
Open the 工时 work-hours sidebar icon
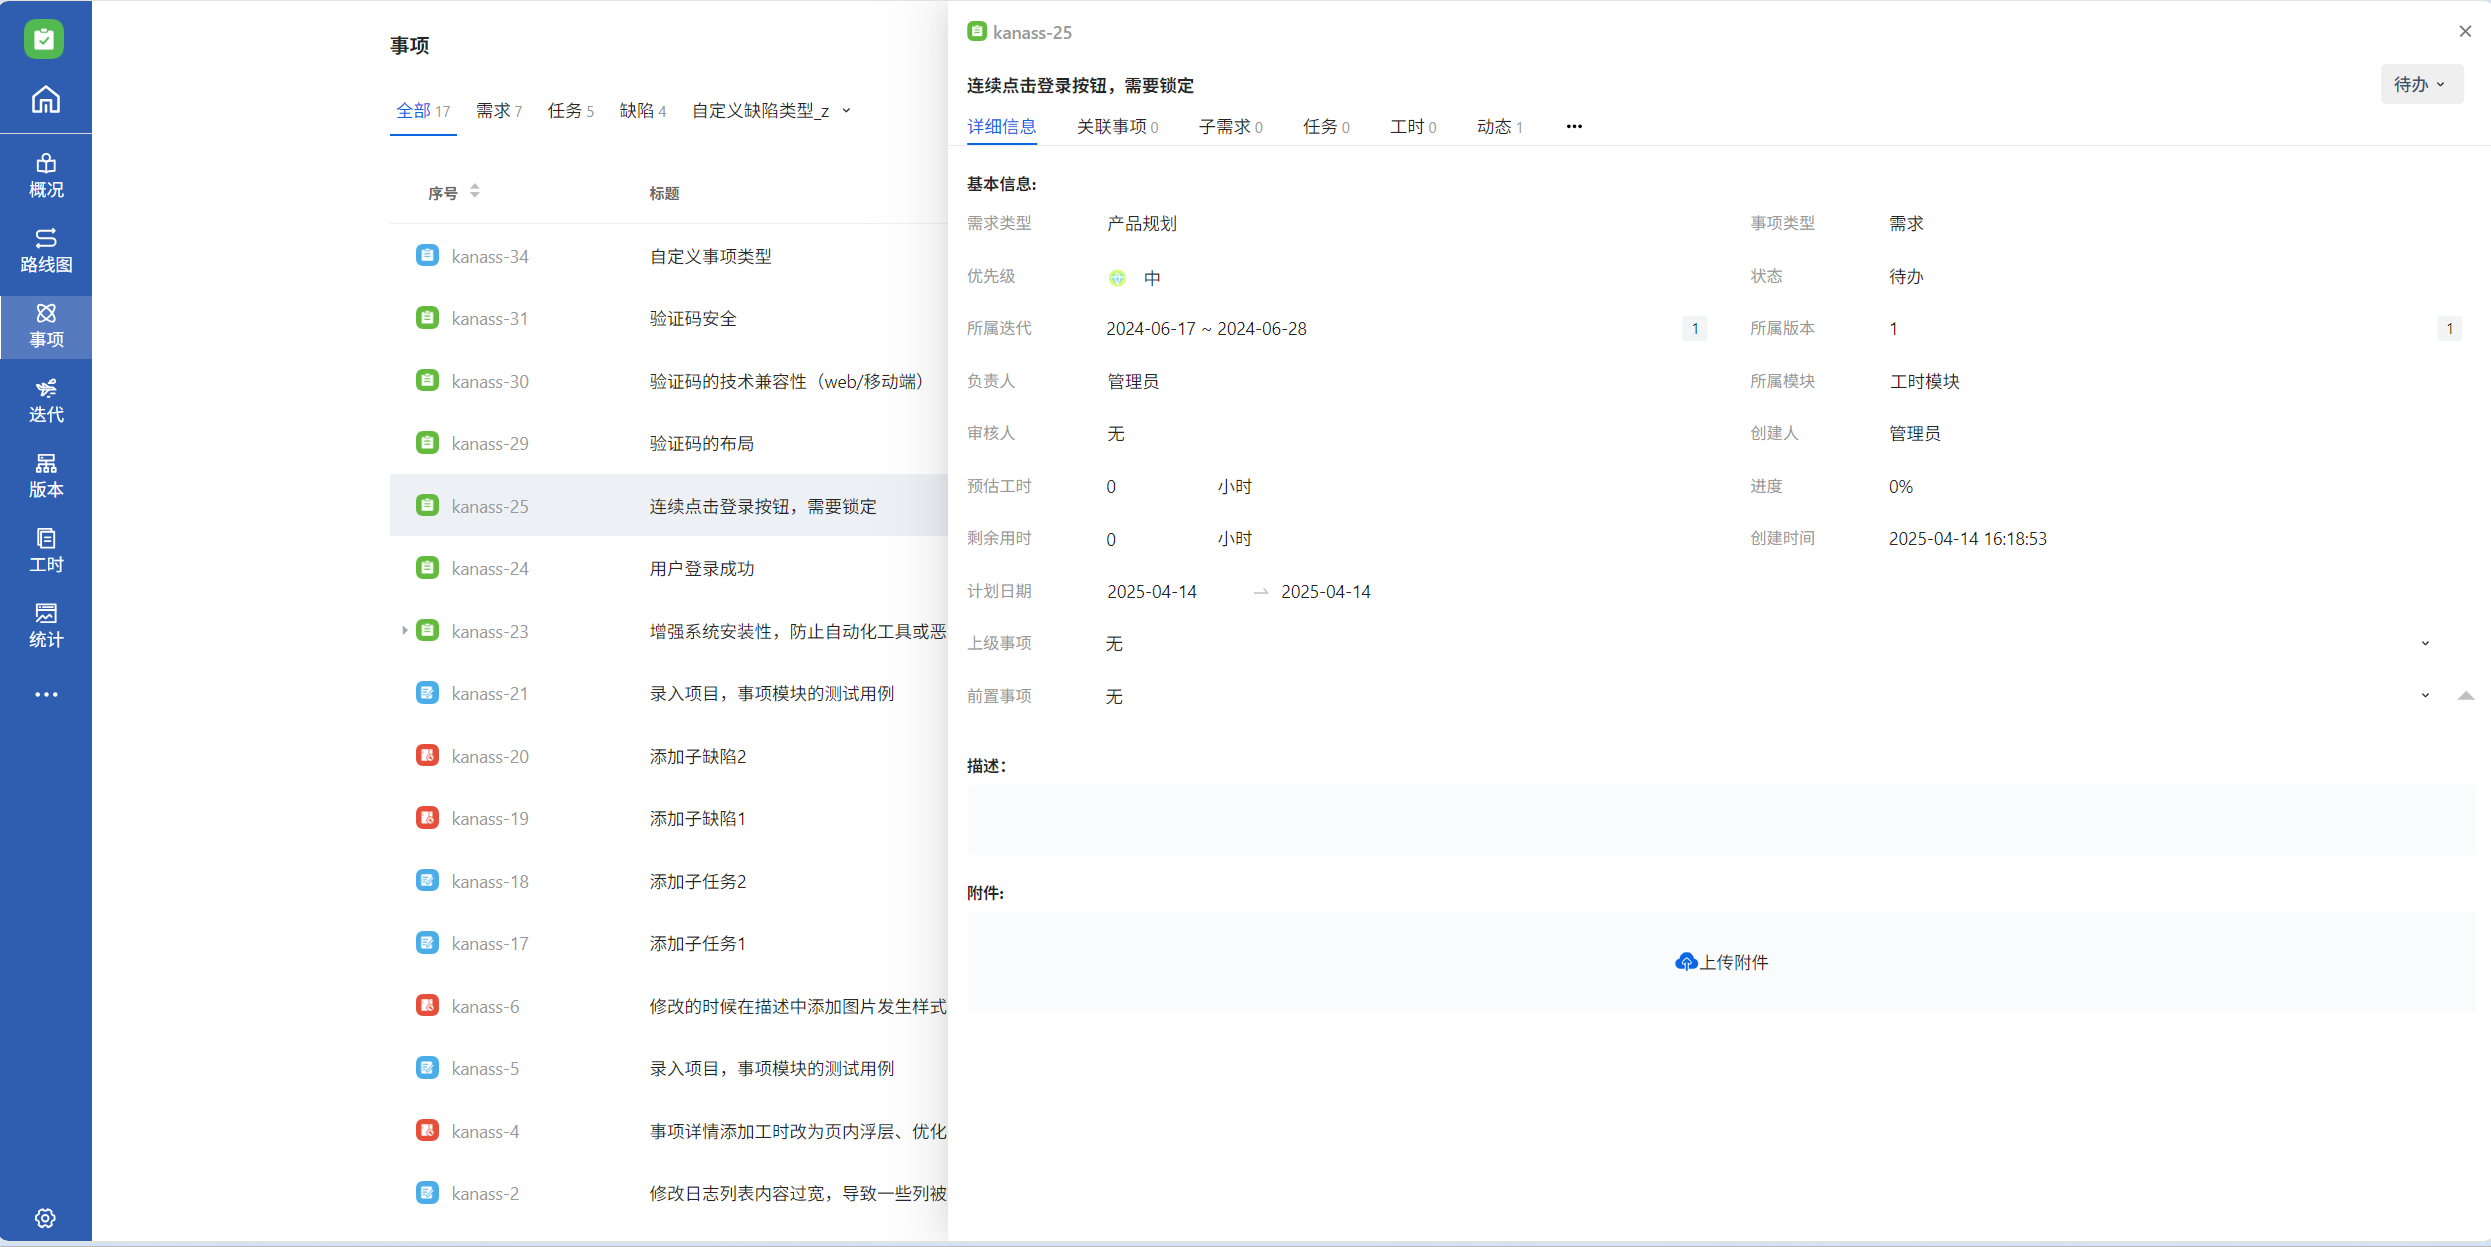tap(46, 550)
